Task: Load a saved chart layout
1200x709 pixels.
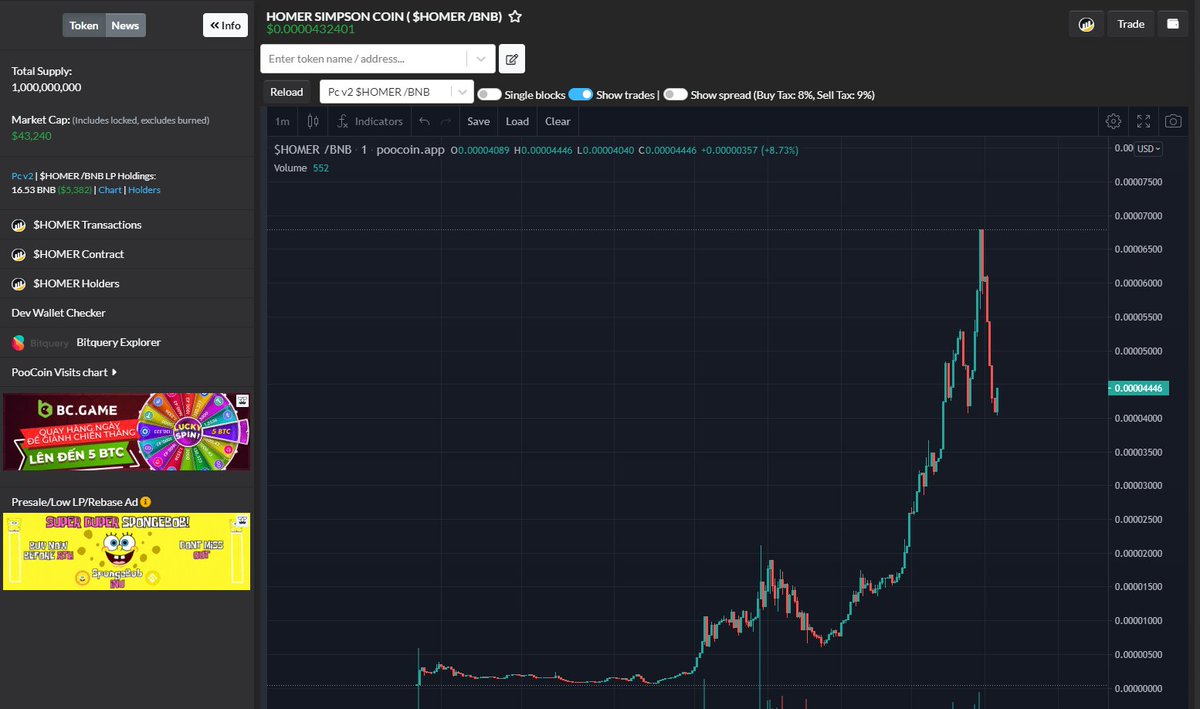Action: (517, 121)
